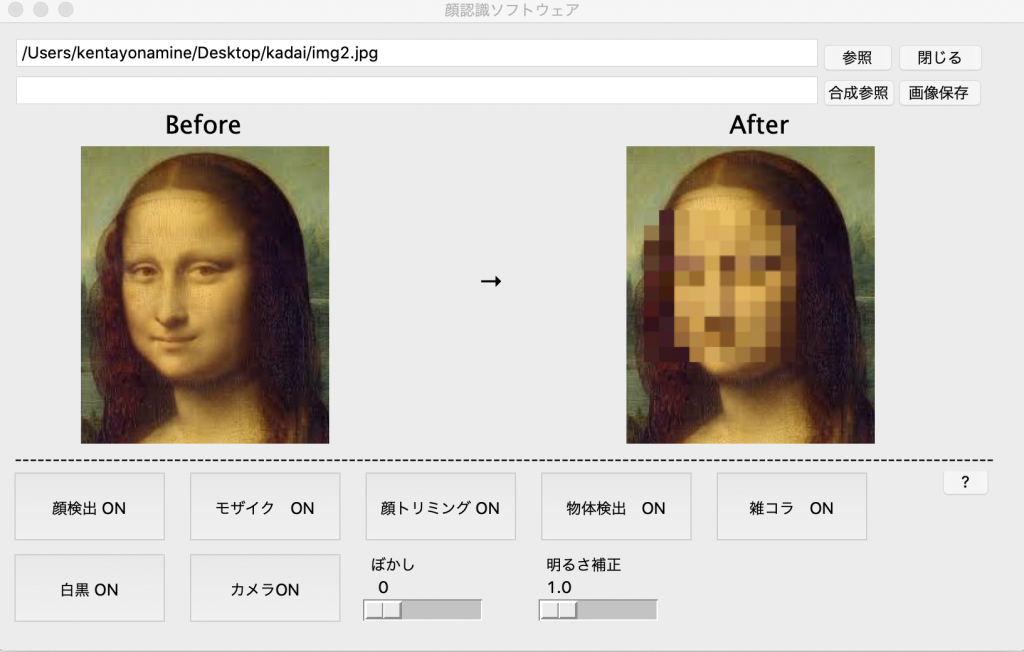
Task: Toggle the 雑コラ collage mode ON
Action: [792, 507]
